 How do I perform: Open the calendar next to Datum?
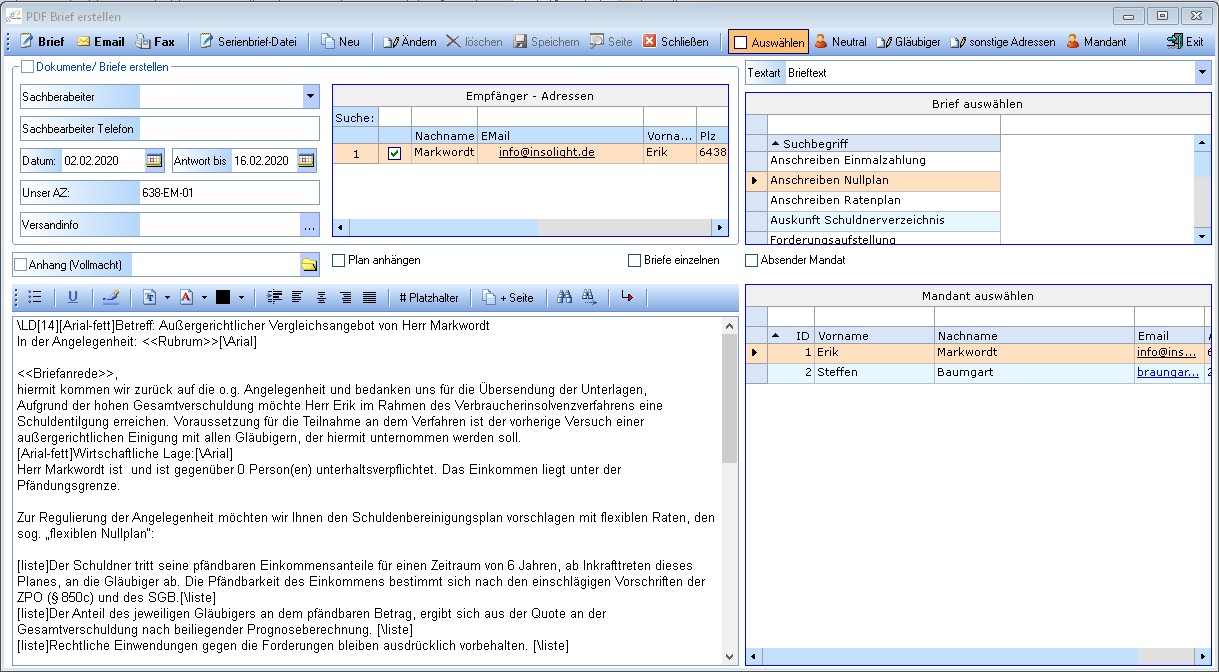[154, 160]
